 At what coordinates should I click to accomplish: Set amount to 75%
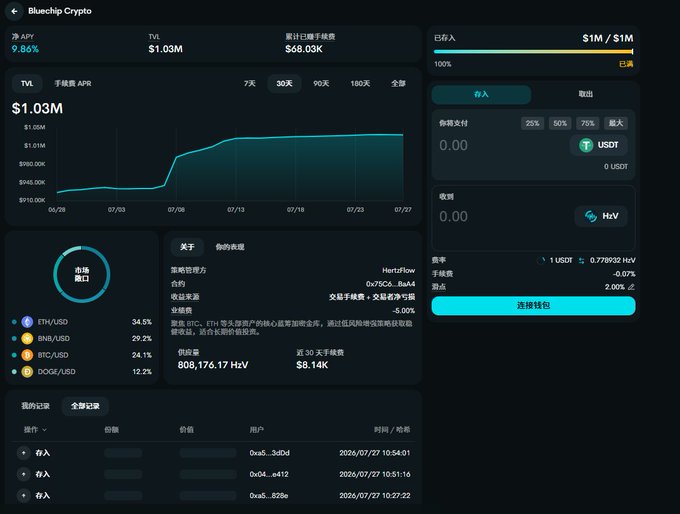click(588, 123)
